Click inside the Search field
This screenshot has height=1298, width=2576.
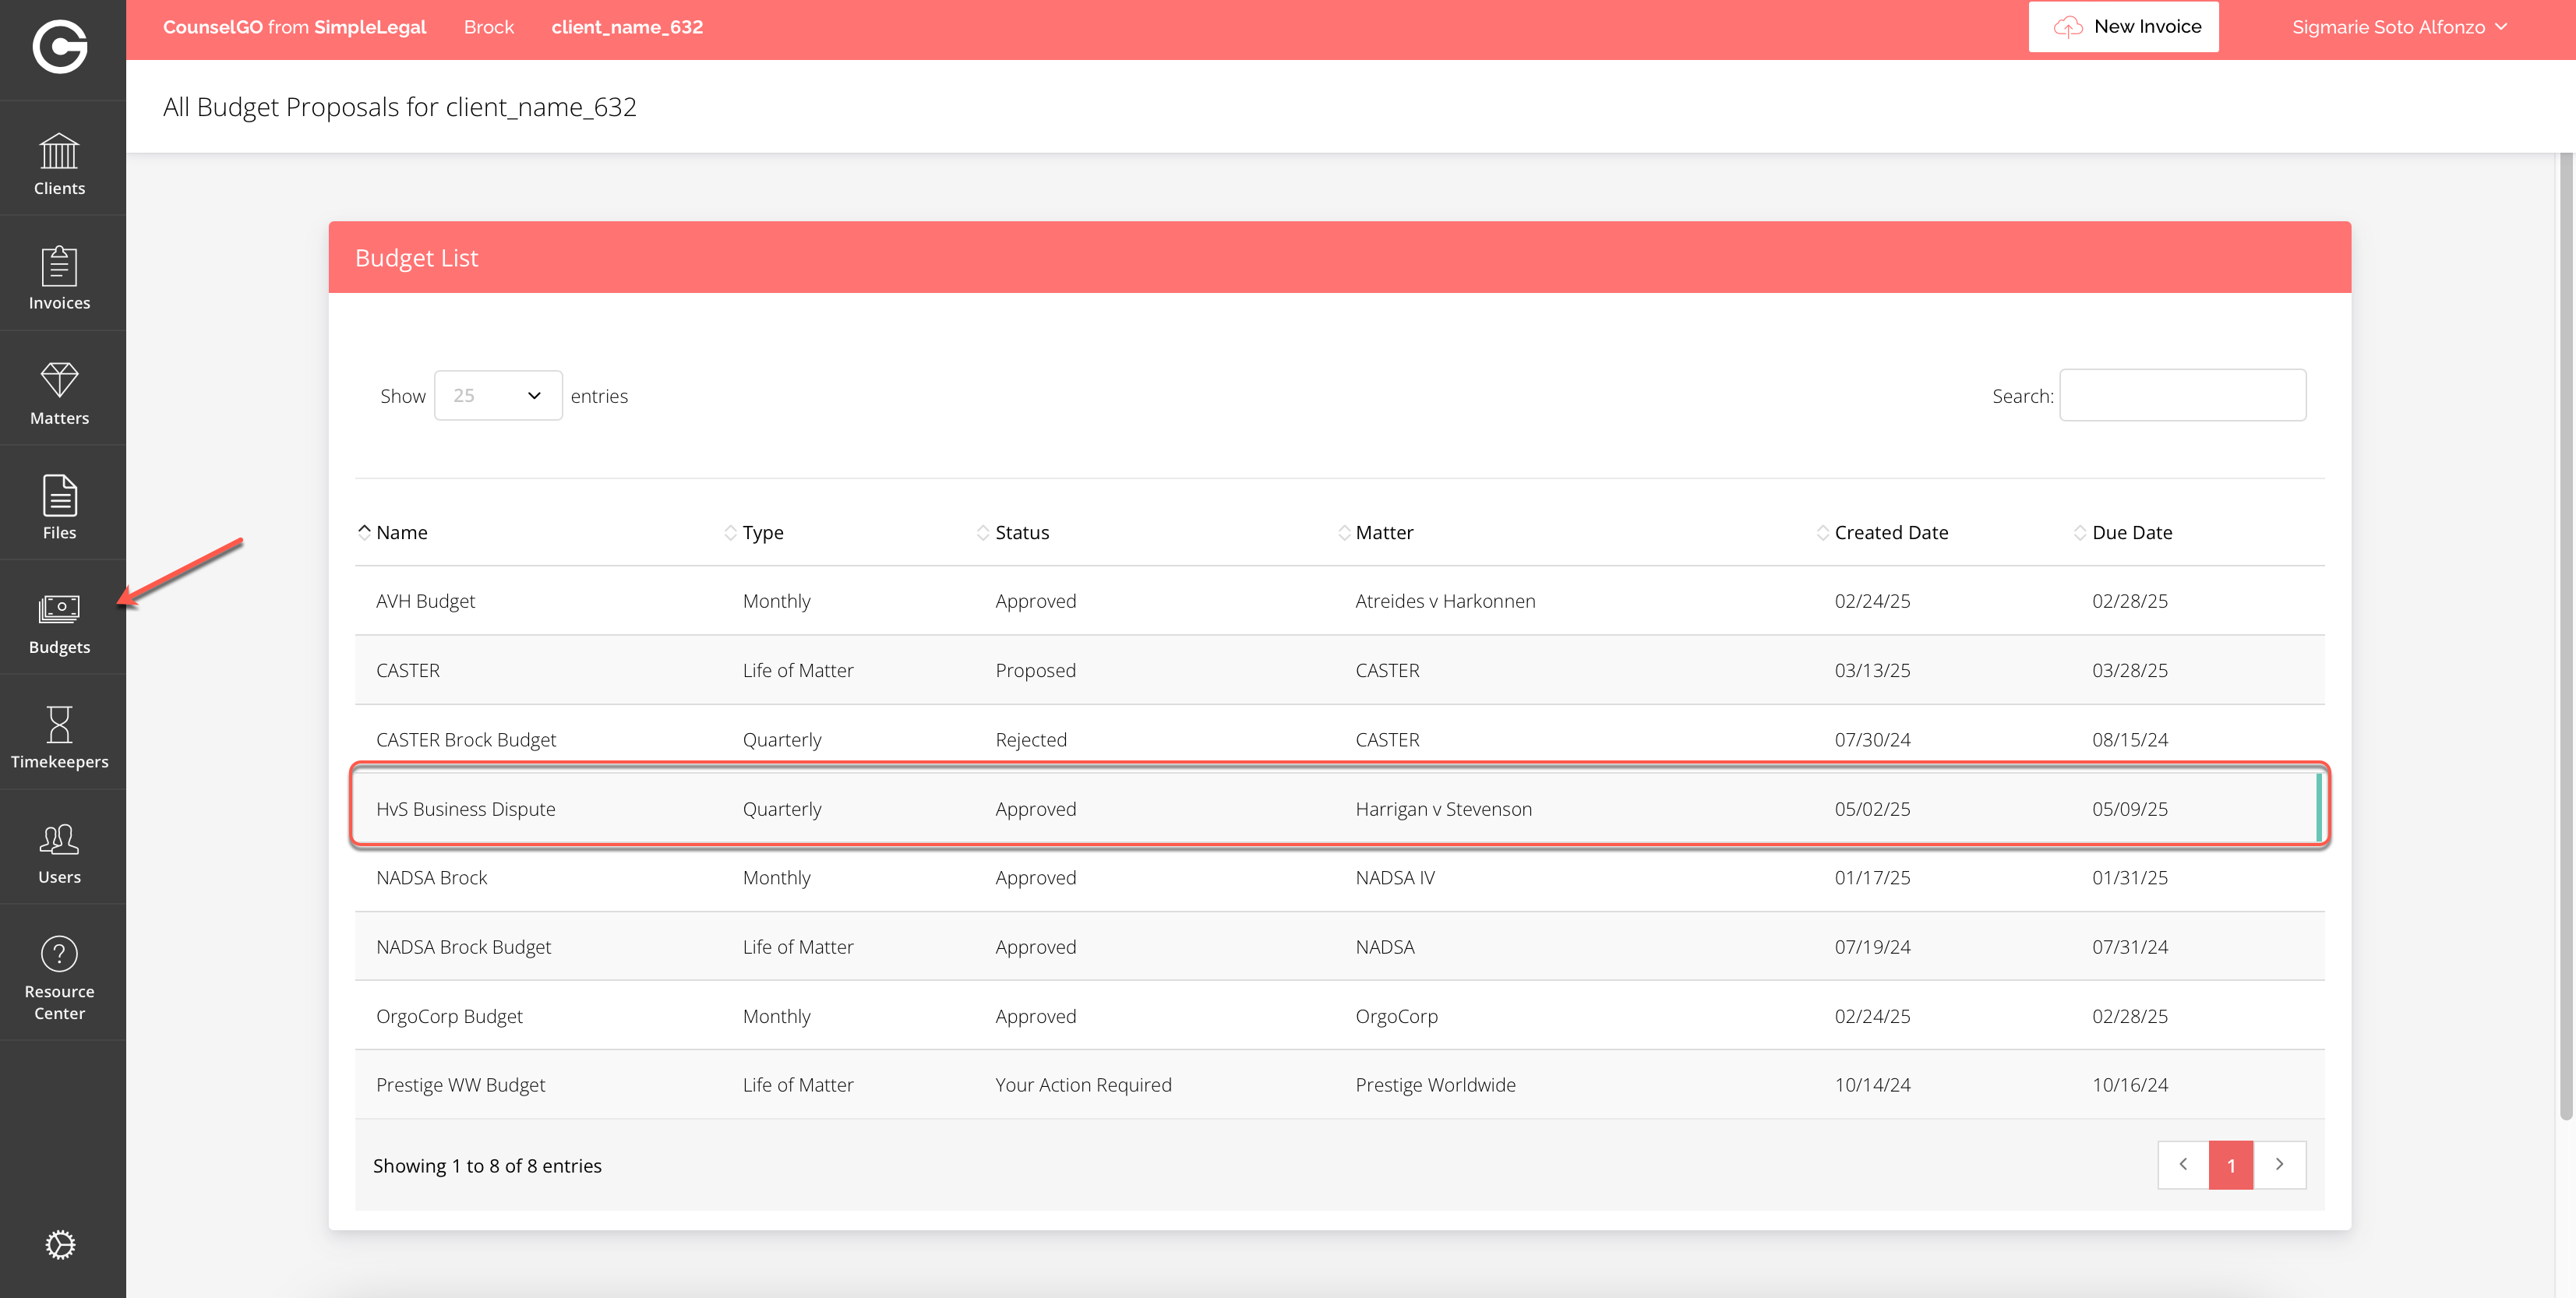pos(2183,395)
